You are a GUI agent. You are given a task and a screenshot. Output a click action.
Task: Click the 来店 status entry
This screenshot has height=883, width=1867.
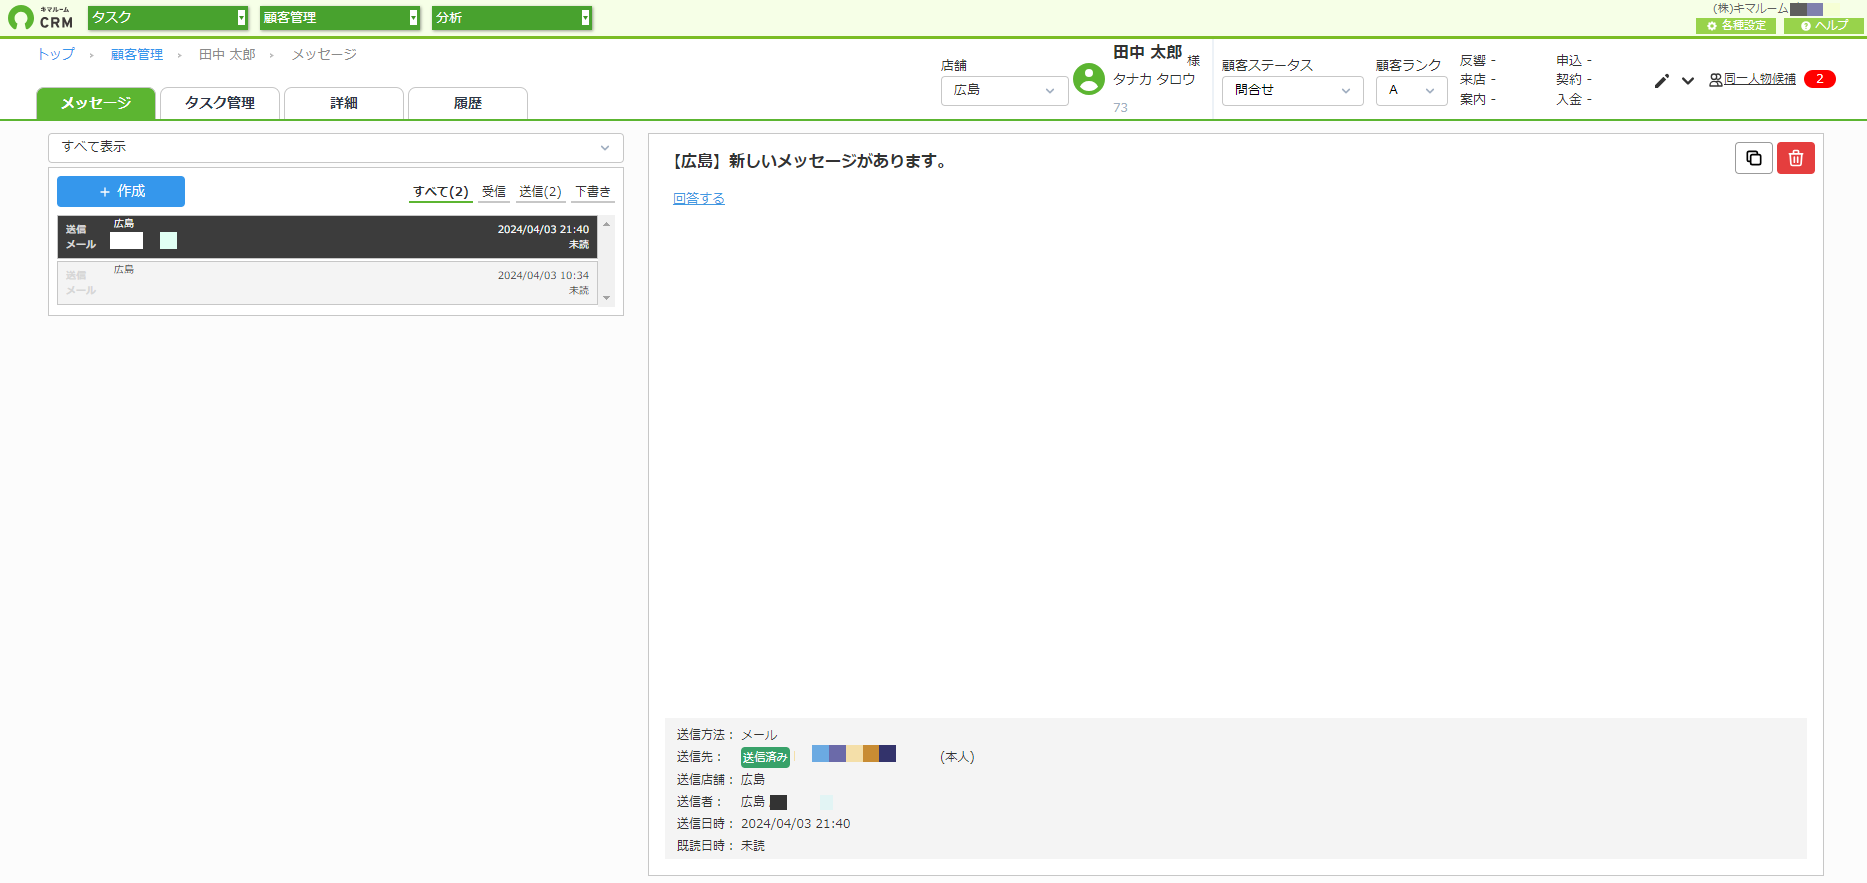[x=1478, y=80]
